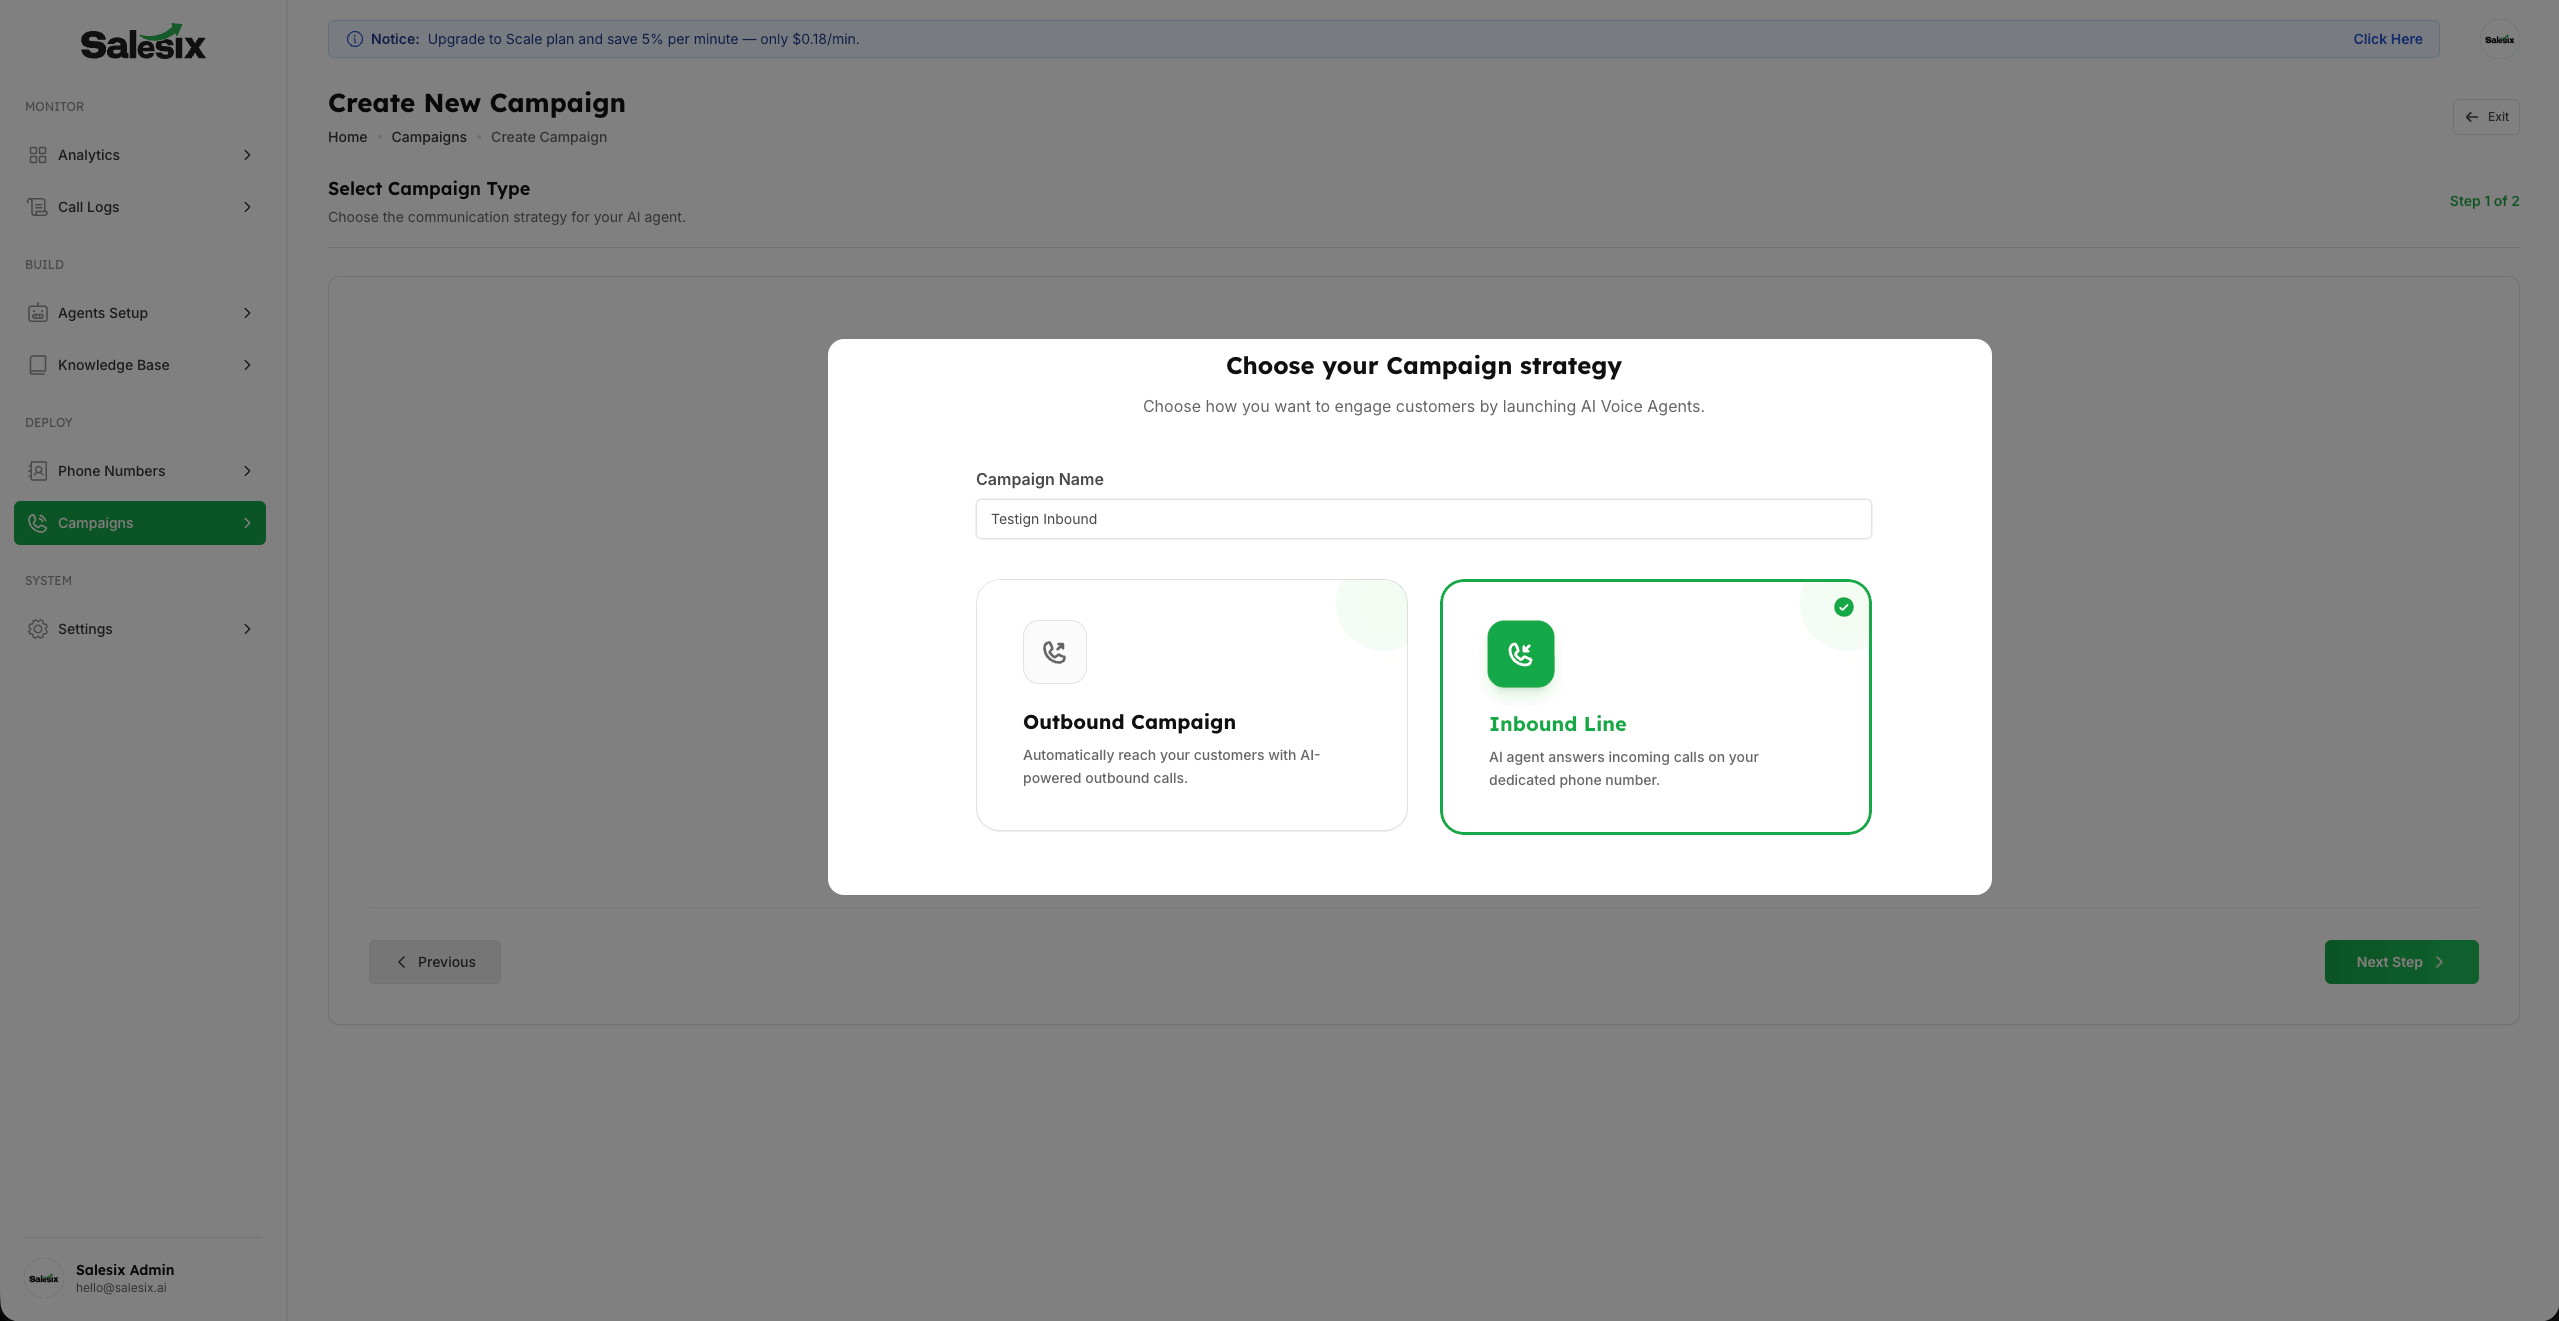Click the green inbound call phone icon
2559x1321 pixels.
(1520, 654)
